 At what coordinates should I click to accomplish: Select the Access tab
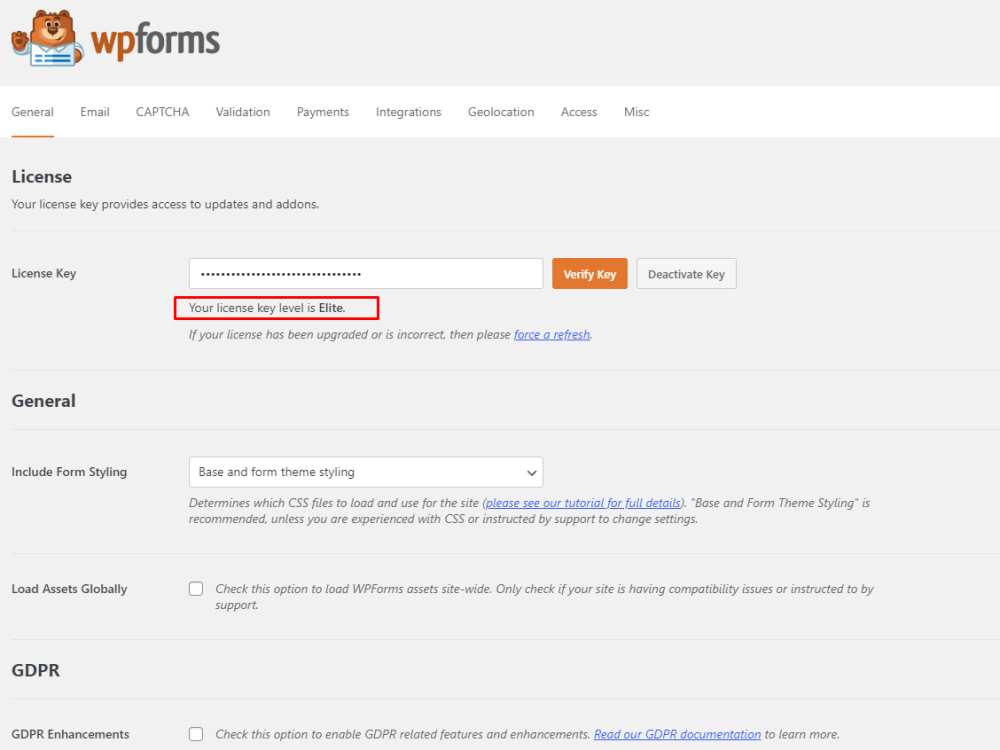(579, 112)
